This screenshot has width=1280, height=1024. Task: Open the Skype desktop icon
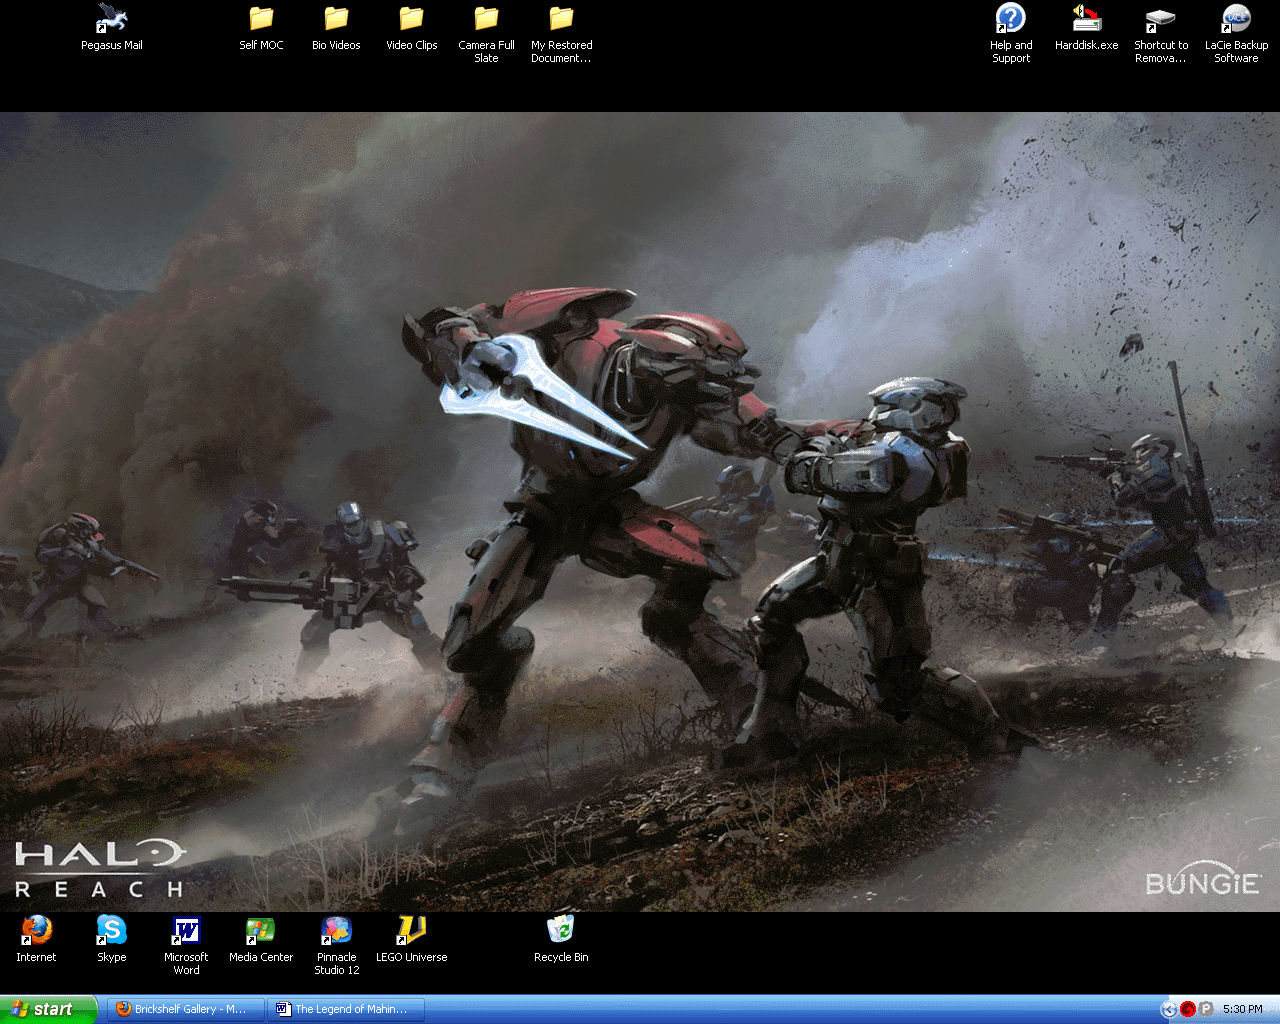tap(111, 932)
